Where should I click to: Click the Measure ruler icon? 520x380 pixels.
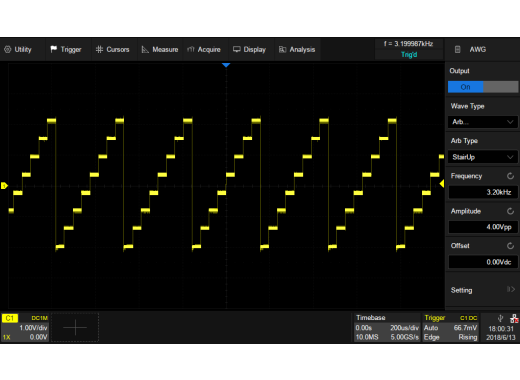(145, 49)
